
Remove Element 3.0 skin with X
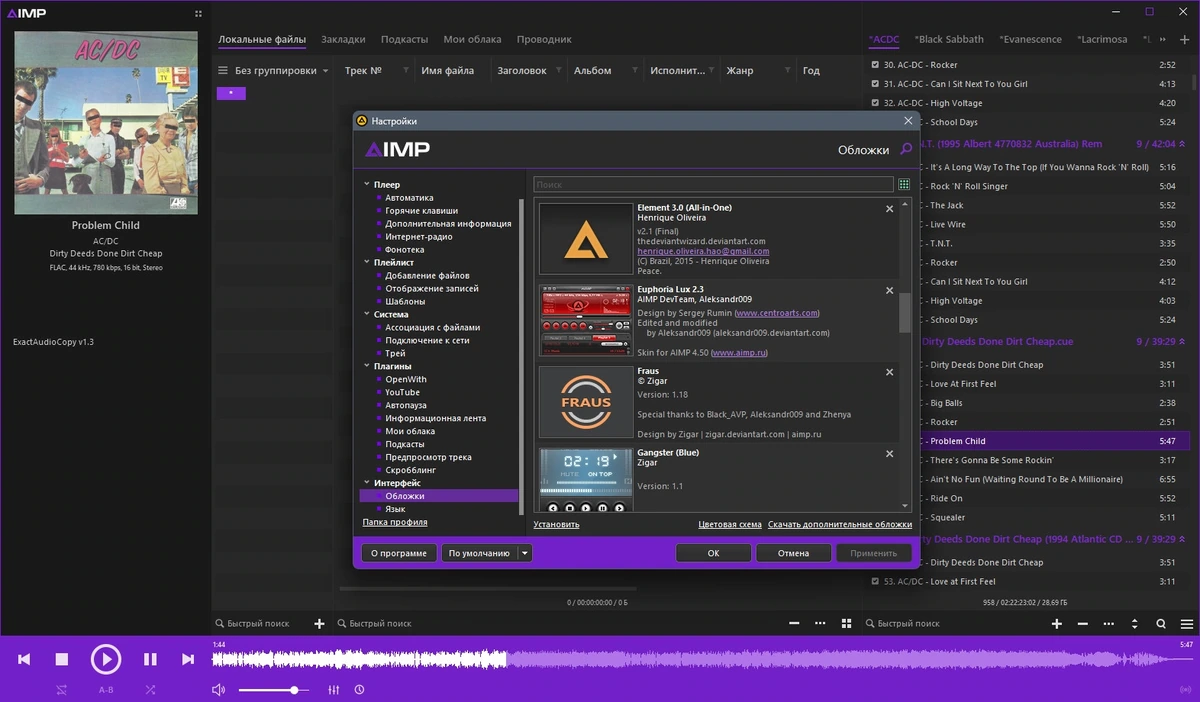pyautogui.click(x=890, y=209)
